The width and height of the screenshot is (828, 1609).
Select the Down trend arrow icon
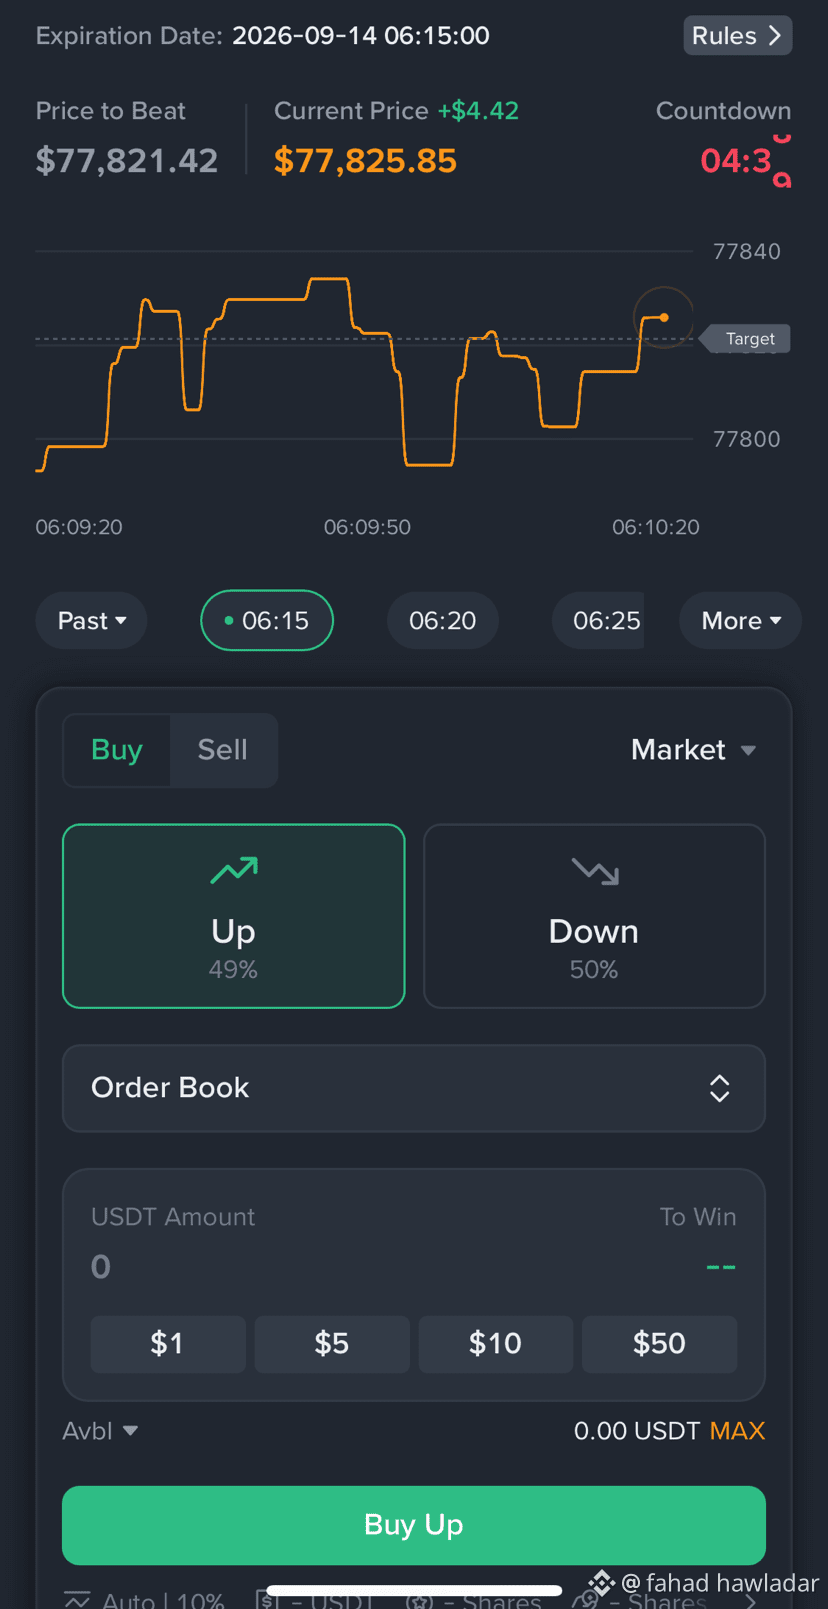click(595, 871)
